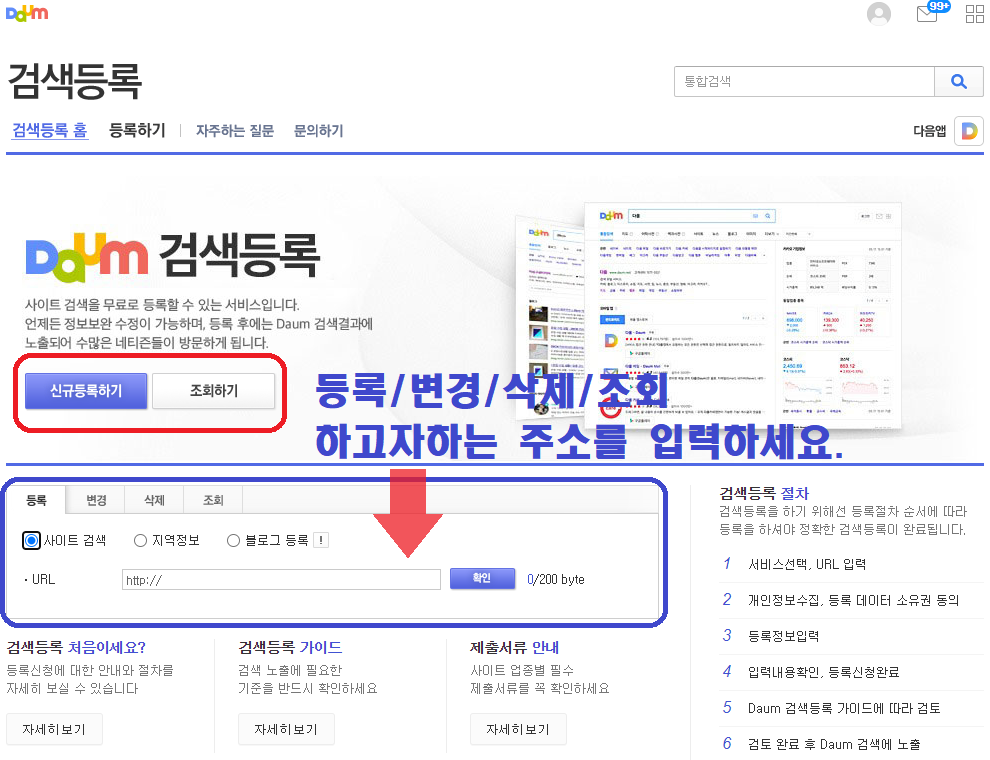This screenshot has width=990, height=760.
Task: Open the user profile avatar icon
Action: pos(879,13)
